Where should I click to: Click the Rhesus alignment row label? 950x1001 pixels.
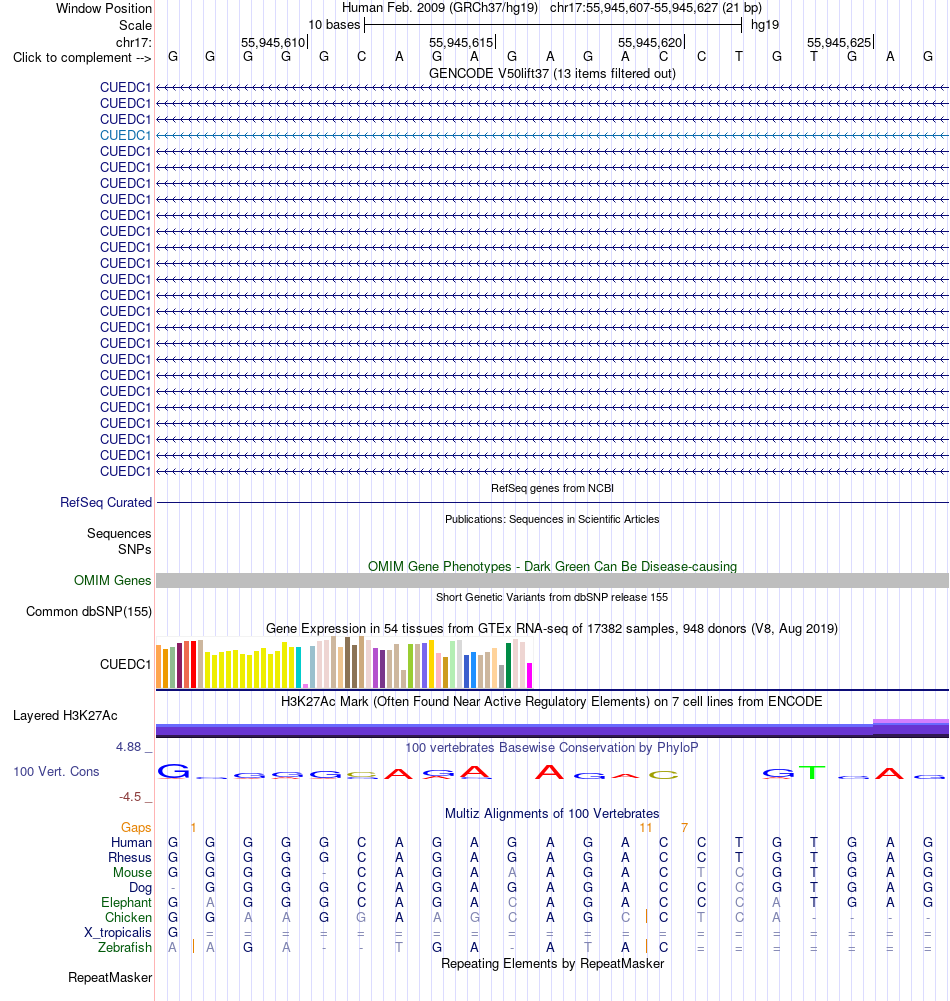[130, 857]
